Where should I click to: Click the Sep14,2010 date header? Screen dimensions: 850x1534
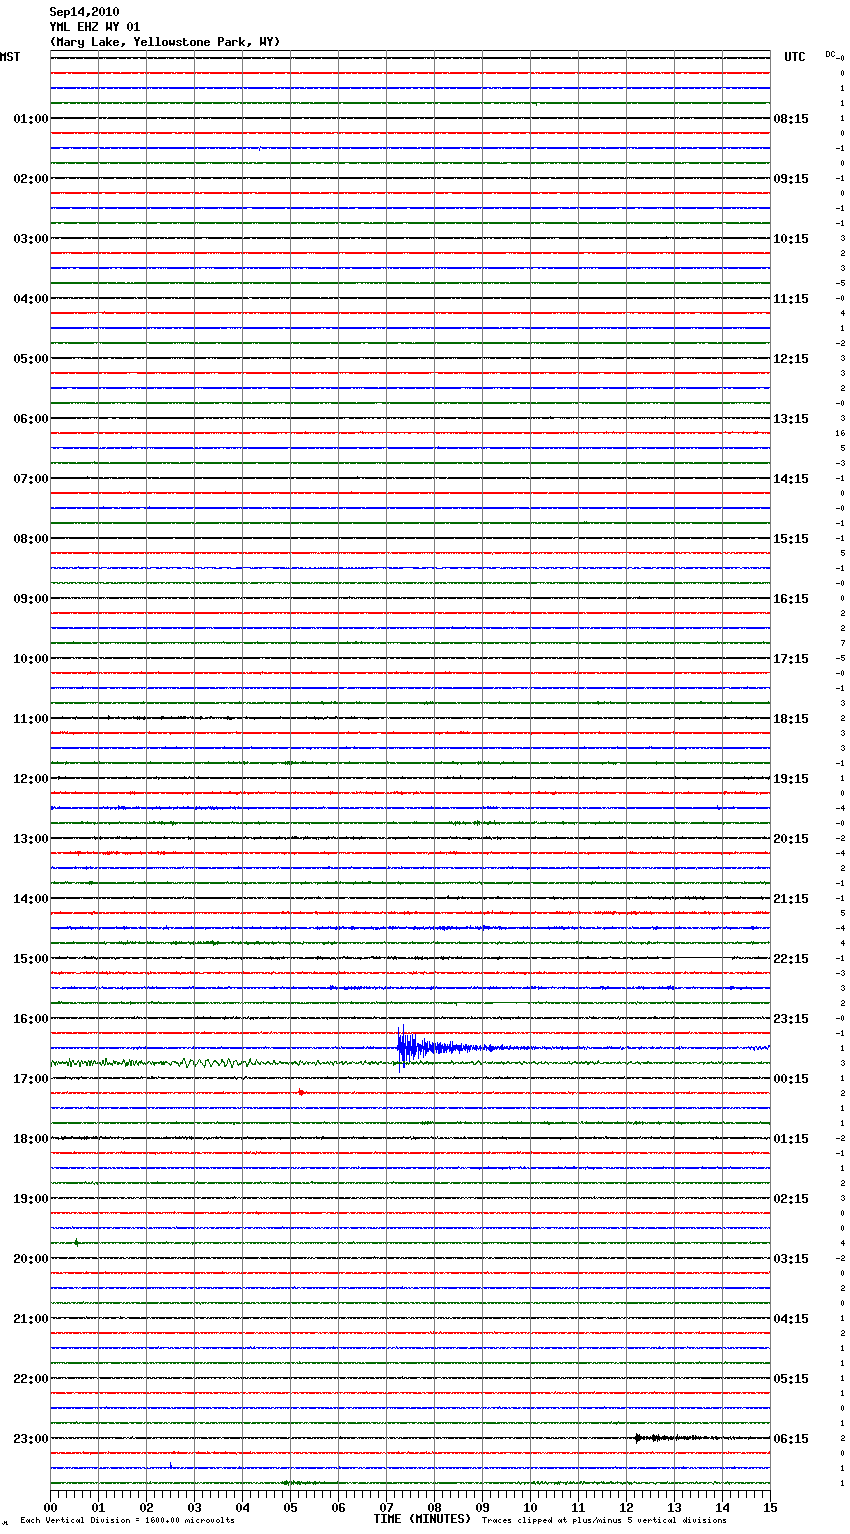[84, 12]
